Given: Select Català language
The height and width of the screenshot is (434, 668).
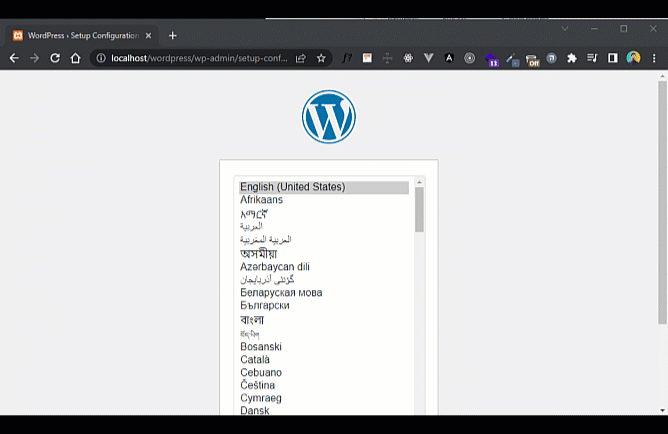Looking at the screenshot, I should (324, 359).
